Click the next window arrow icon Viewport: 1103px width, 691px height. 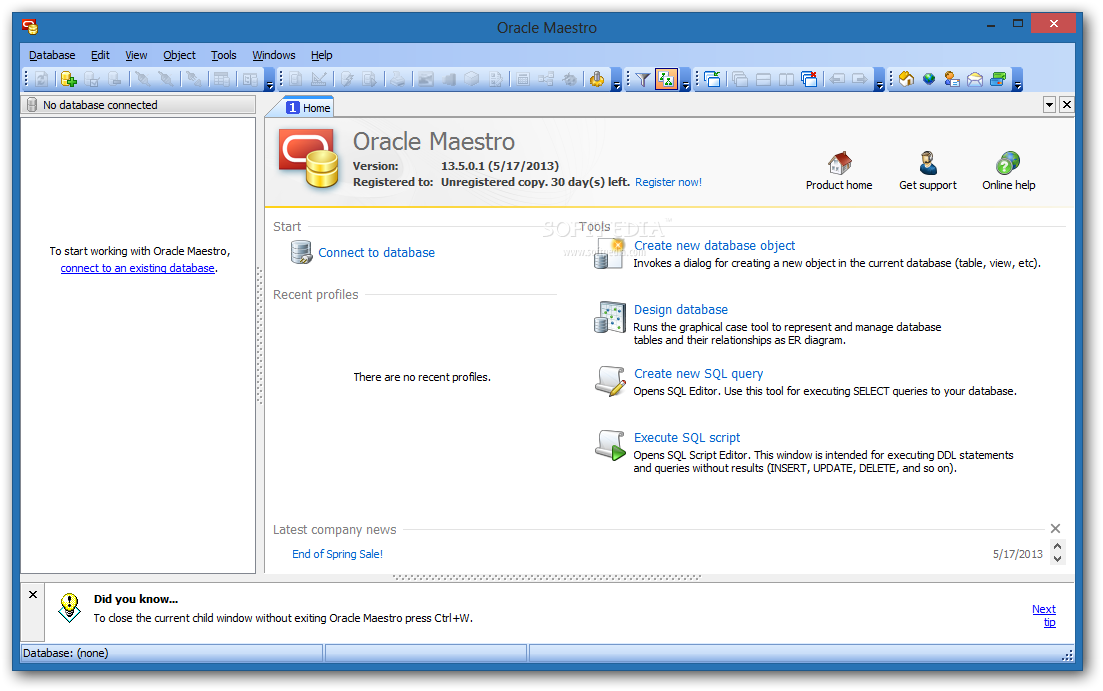(x=860, y=80)
